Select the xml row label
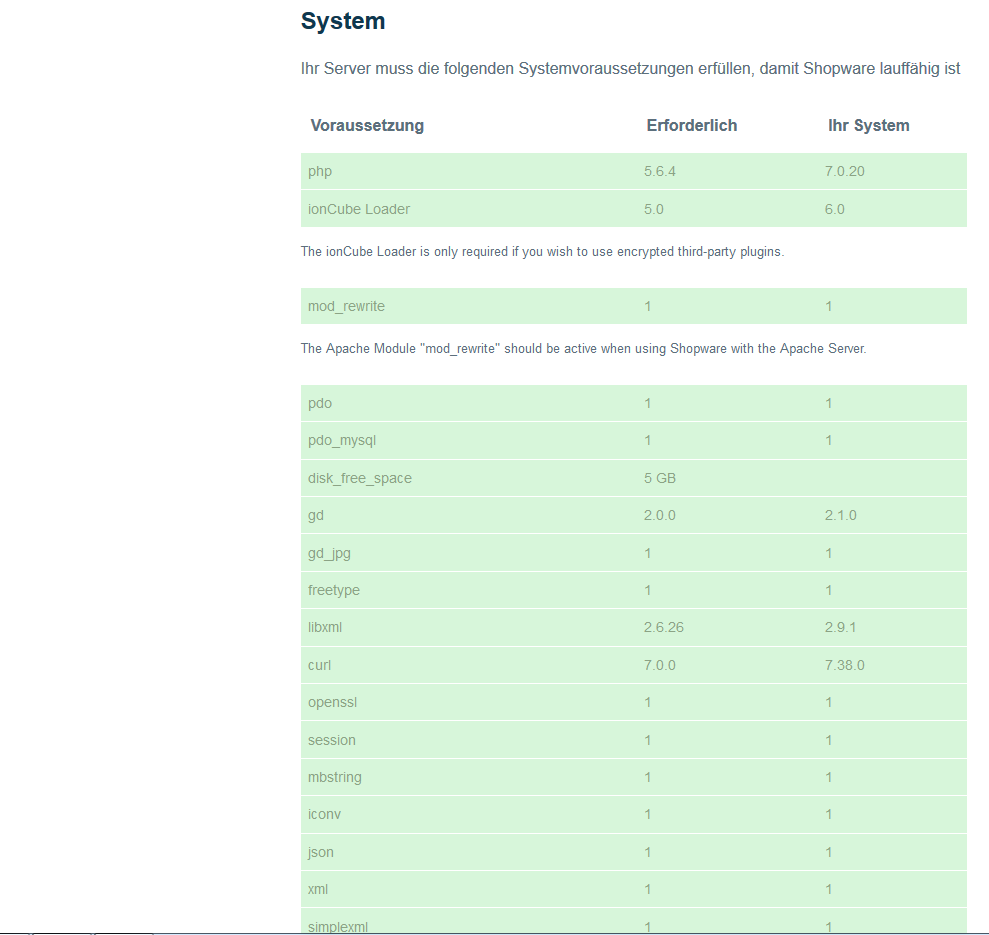Screen dimensions: 989x935 [318, 889]
